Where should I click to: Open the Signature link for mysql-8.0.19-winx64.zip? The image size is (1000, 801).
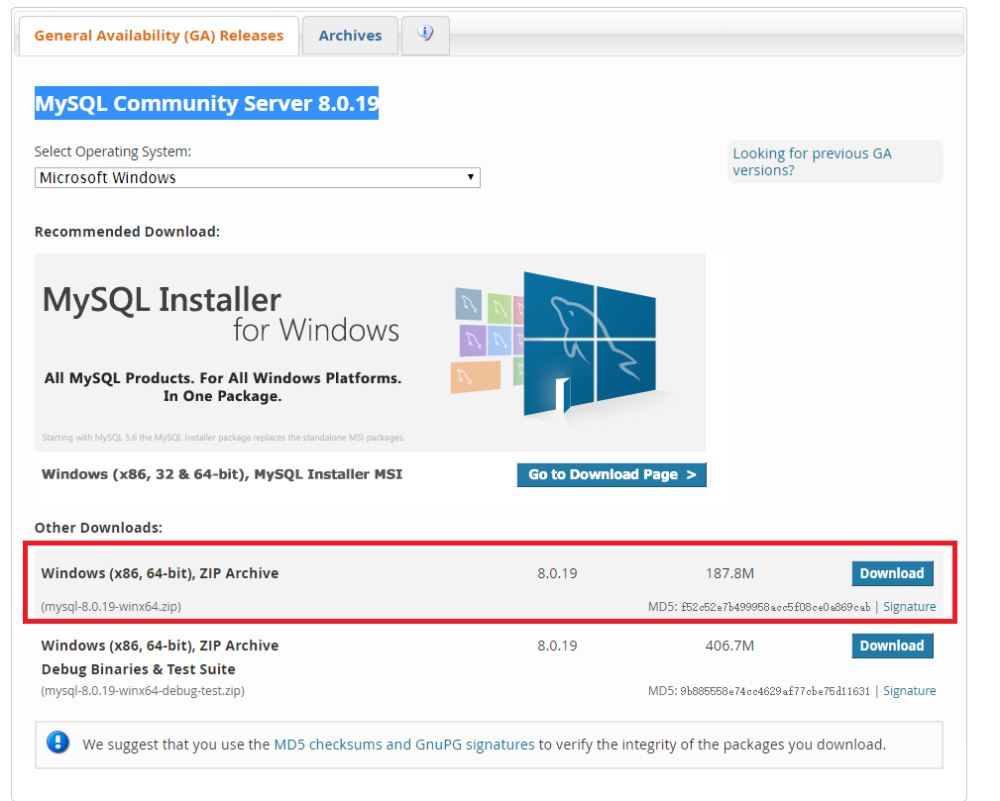pyautogui.click(x=908, y=606)
